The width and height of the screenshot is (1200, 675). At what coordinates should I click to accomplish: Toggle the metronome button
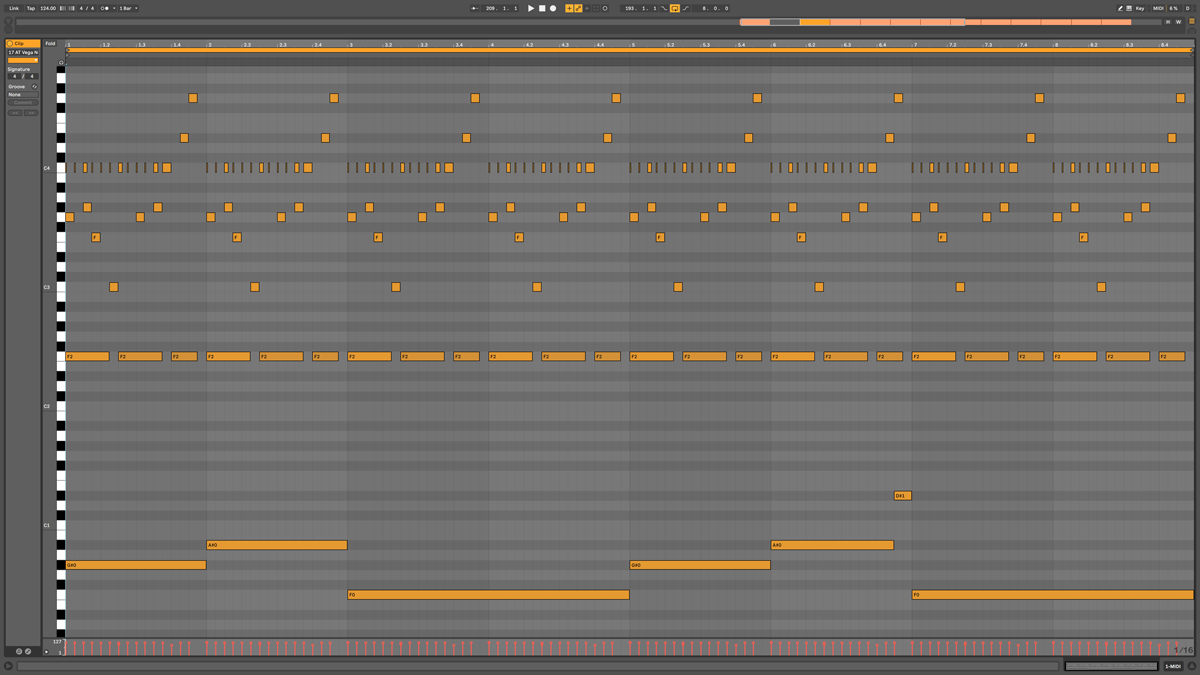click(103, 8)
